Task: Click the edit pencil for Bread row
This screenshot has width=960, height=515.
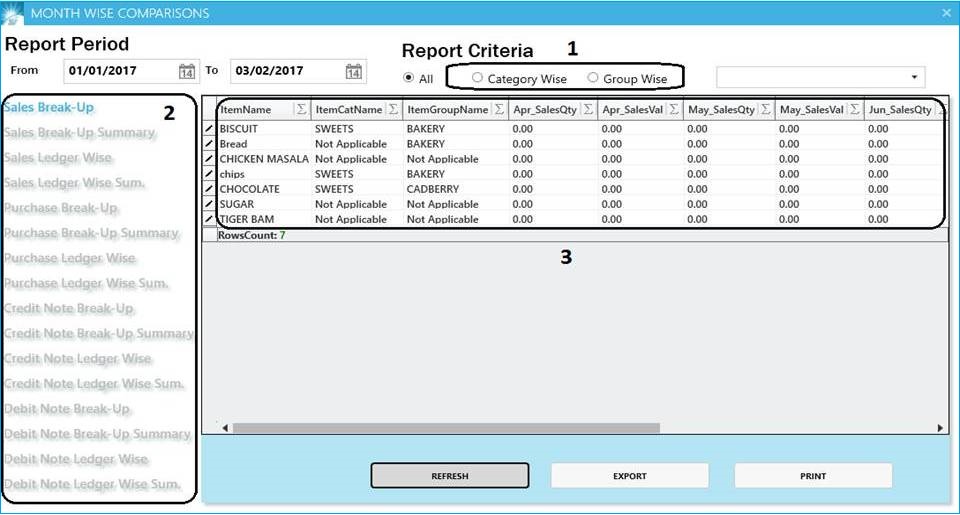Action: [209, 144]
